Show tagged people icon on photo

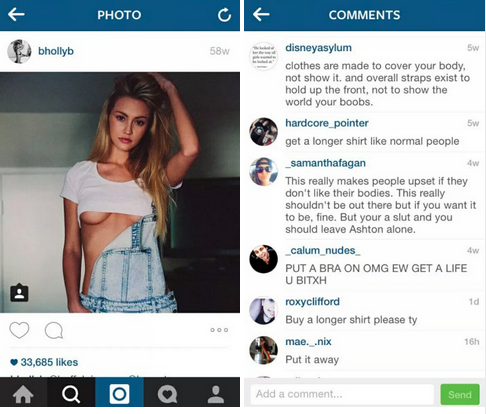pyautogui.click(x=19, y=293)
